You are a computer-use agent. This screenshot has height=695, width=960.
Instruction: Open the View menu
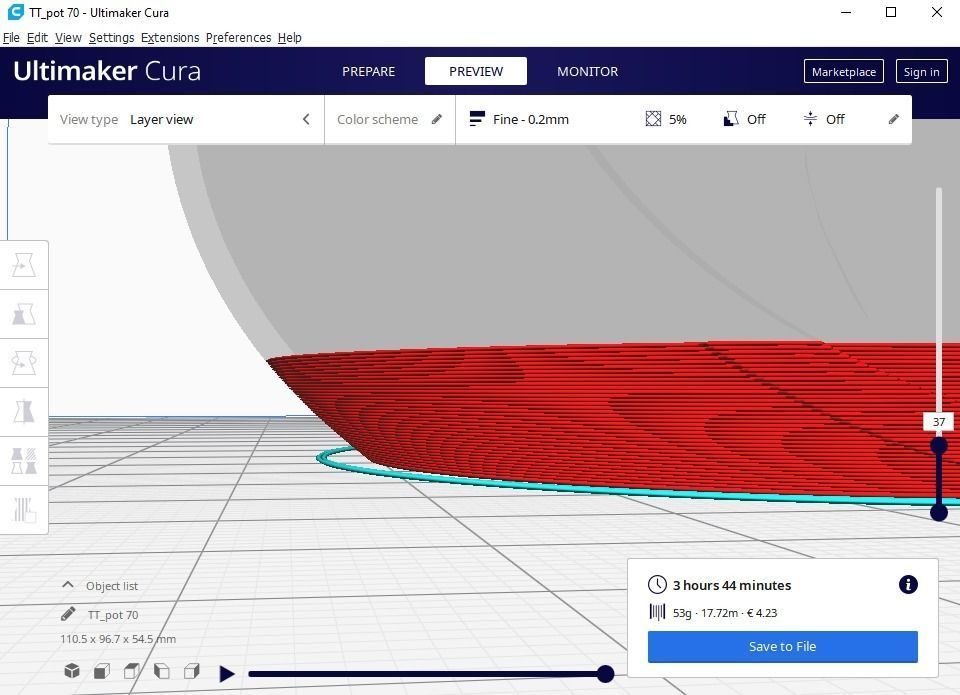pos(68,37)
